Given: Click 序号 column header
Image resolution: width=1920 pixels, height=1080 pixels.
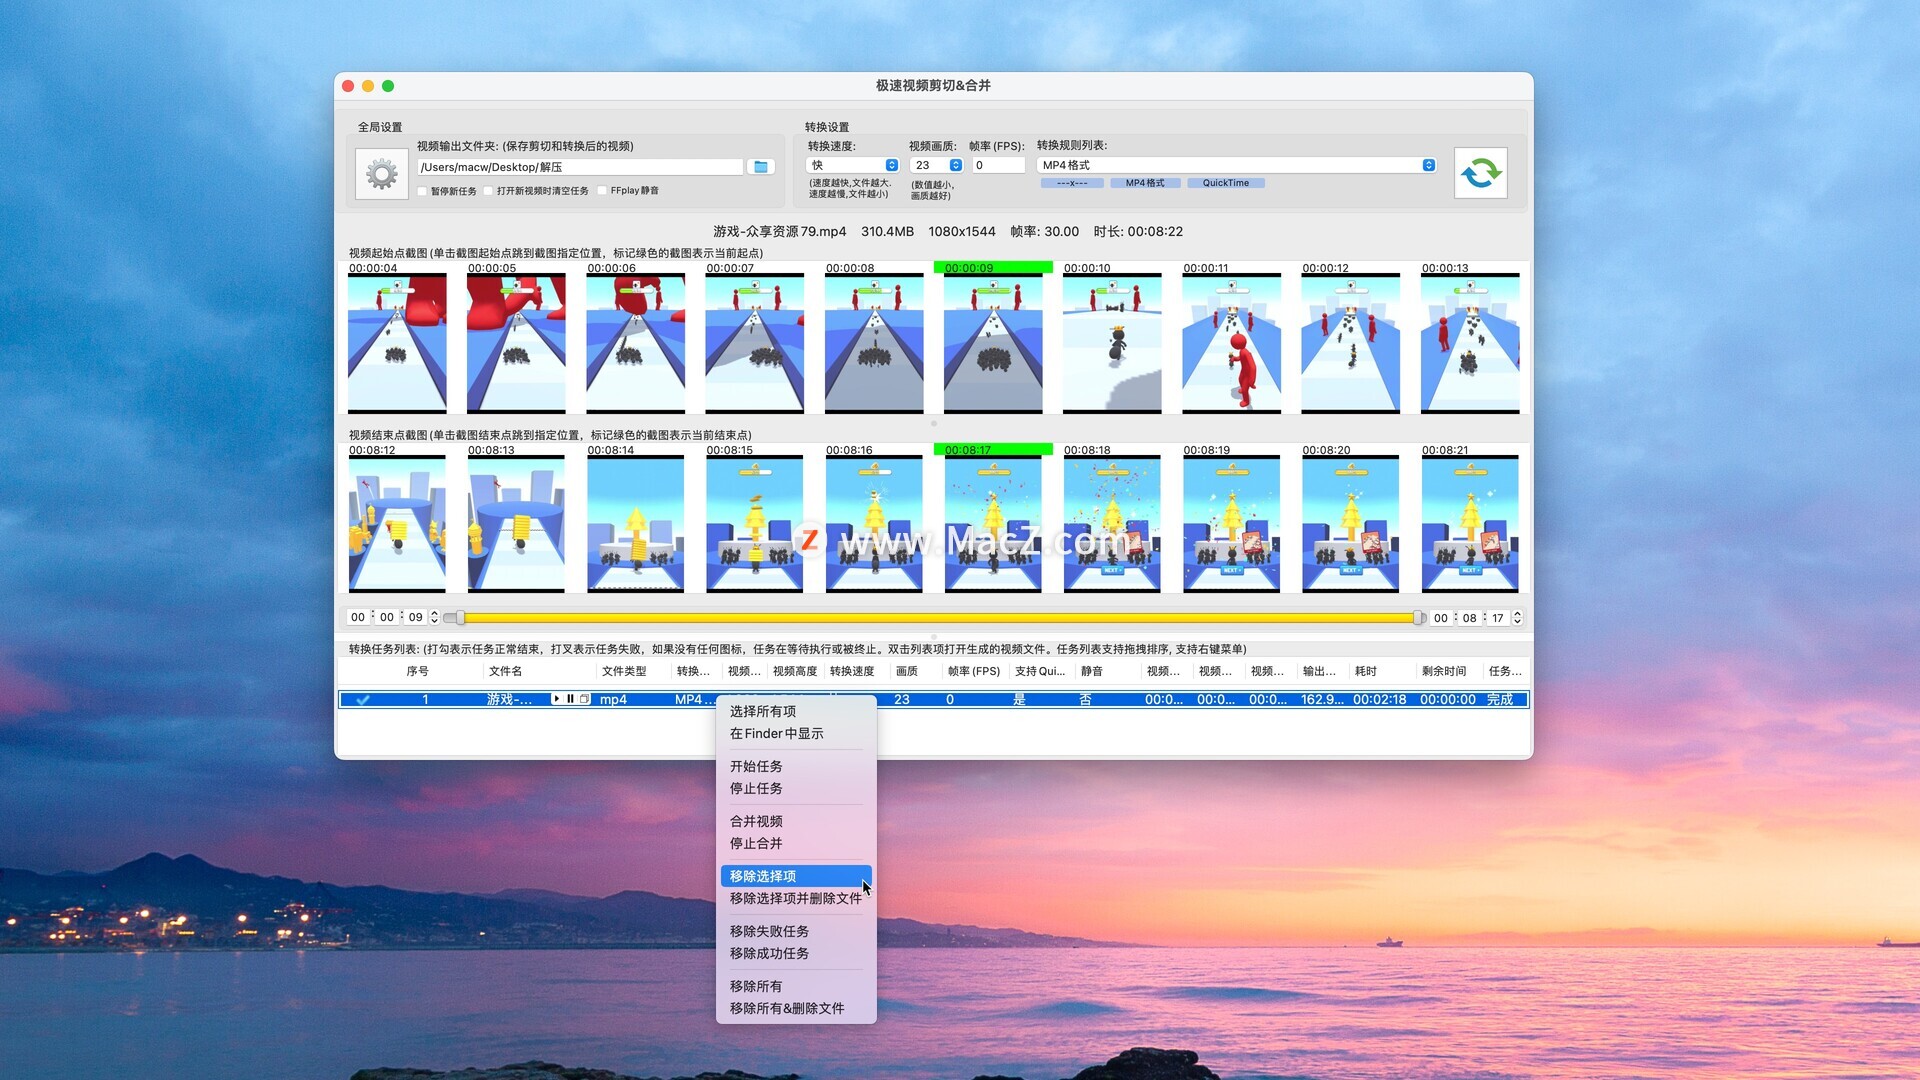Looking at the screenshot, I should tap(417, 671).
